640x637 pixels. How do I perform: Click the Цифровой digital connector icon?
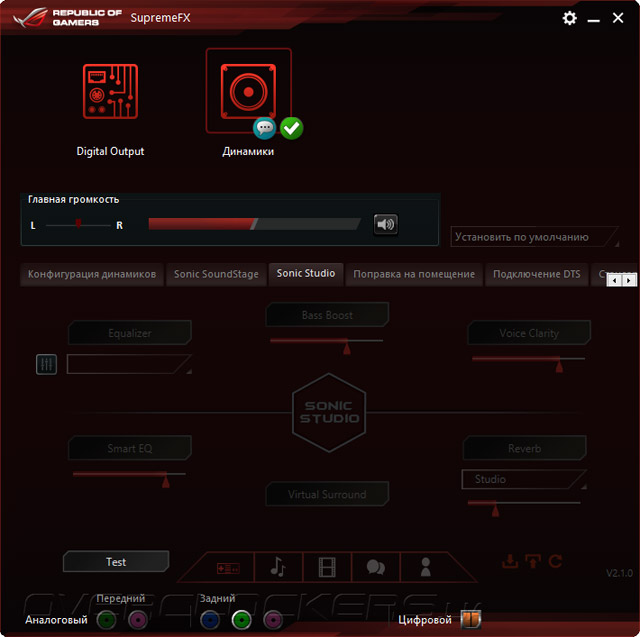(471, 619)
